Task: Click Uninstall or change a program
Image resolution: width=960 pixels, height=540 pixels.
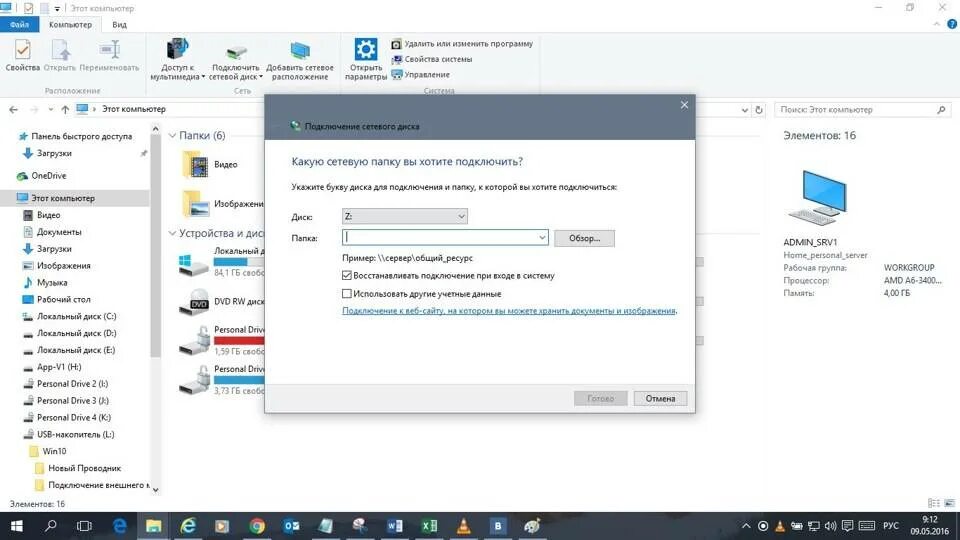Action: coord(462,44)
